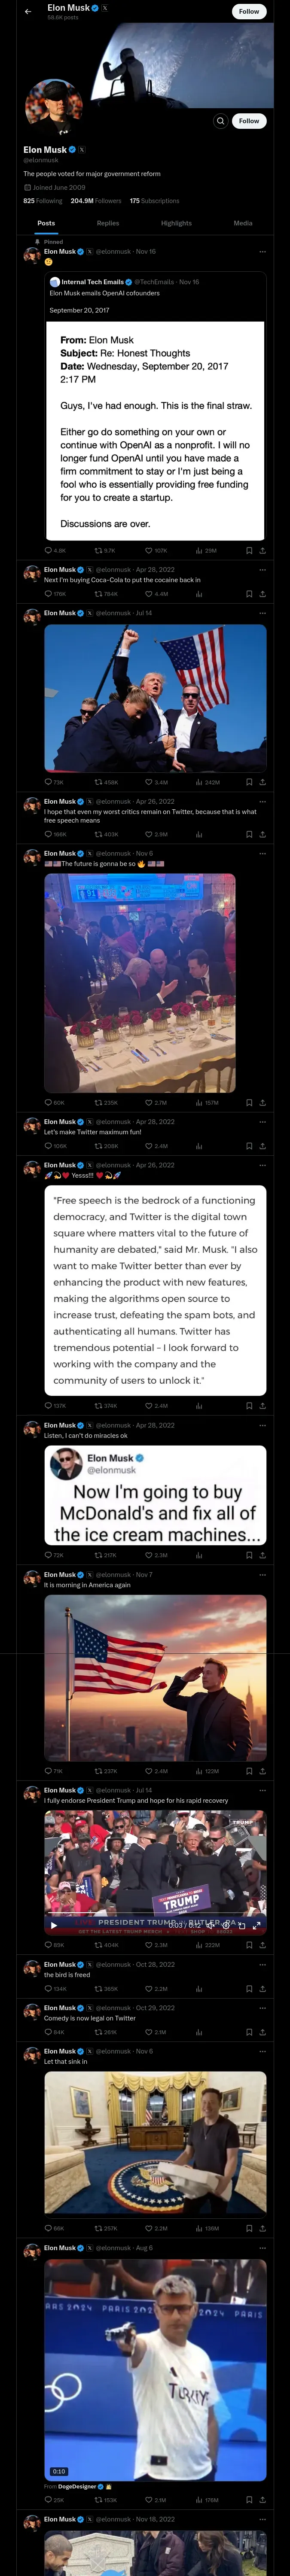Open the Highlights tab
This screenshot has width=290, height=2576.
[x=176, y=223]
